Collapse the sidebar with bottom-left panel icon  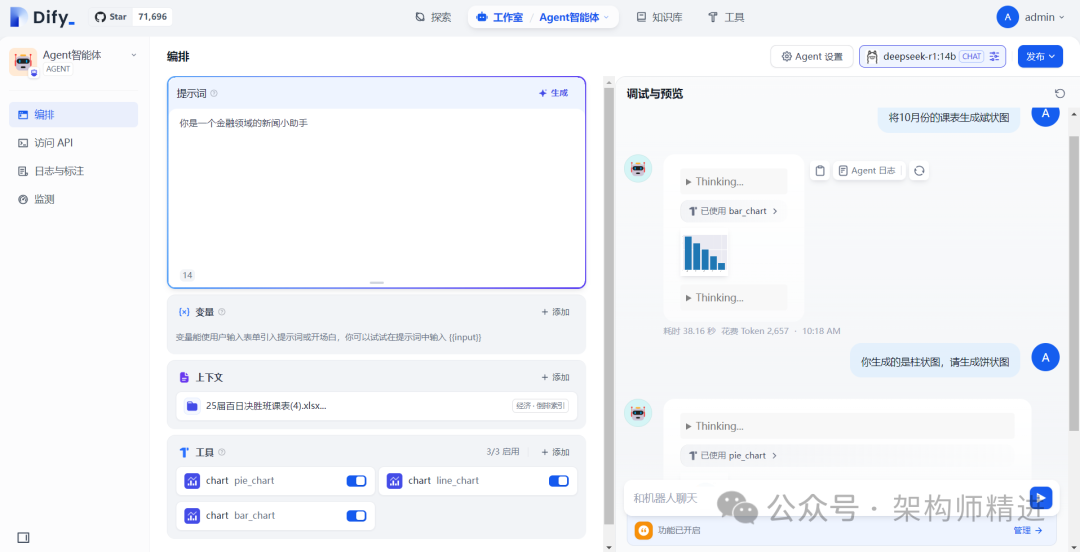[23, 538]
